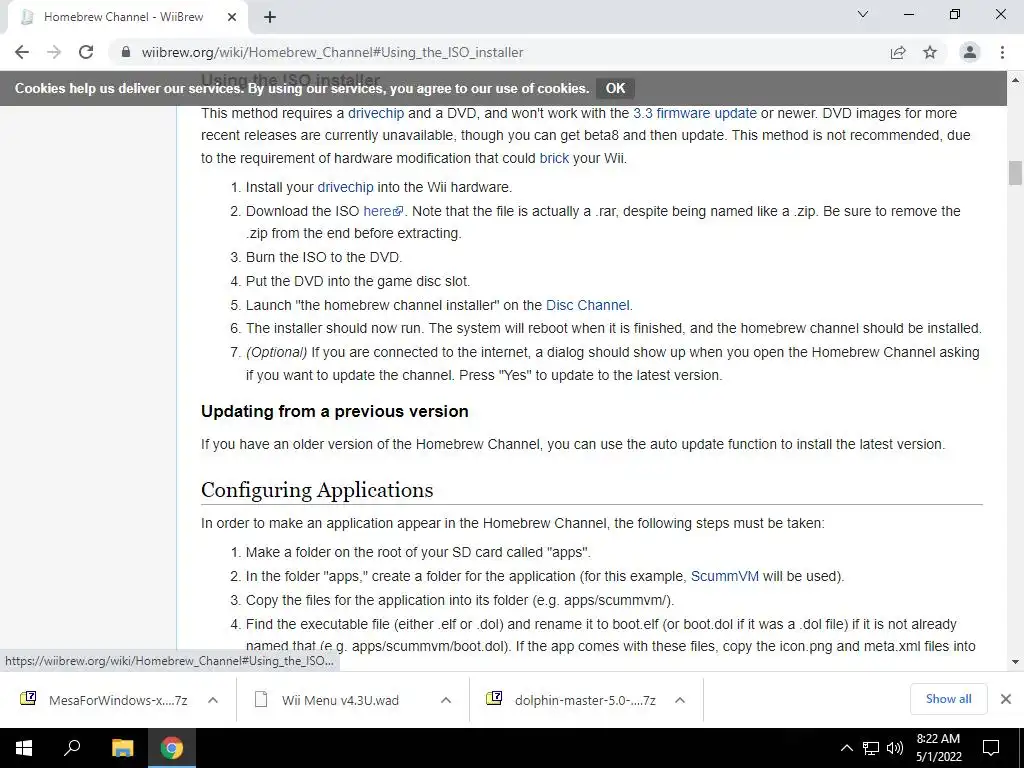Show all downloads
1024x768 pixels.
pos(948,699)
